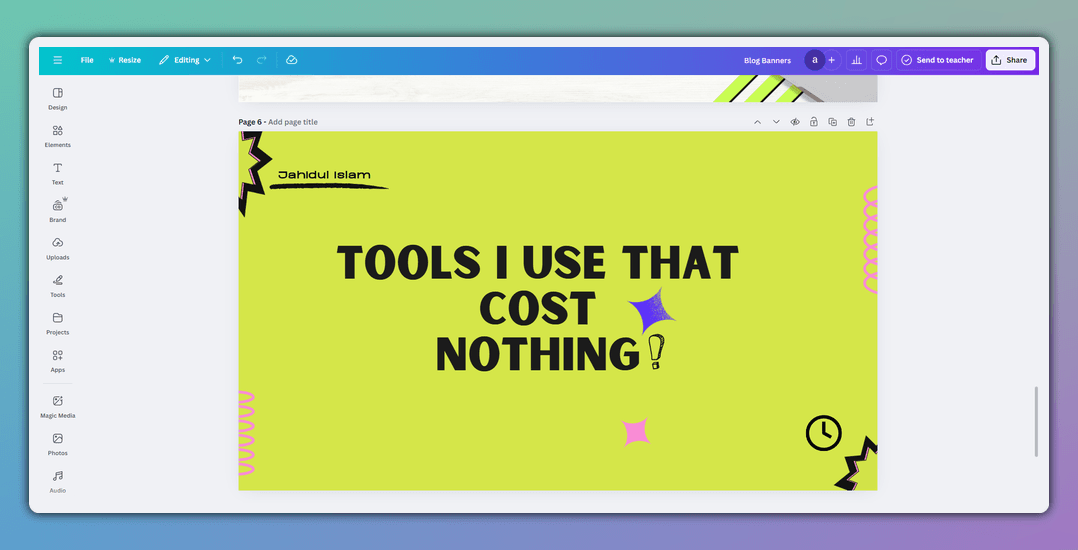Open the comments speech bubble

(x=881, y=60)
